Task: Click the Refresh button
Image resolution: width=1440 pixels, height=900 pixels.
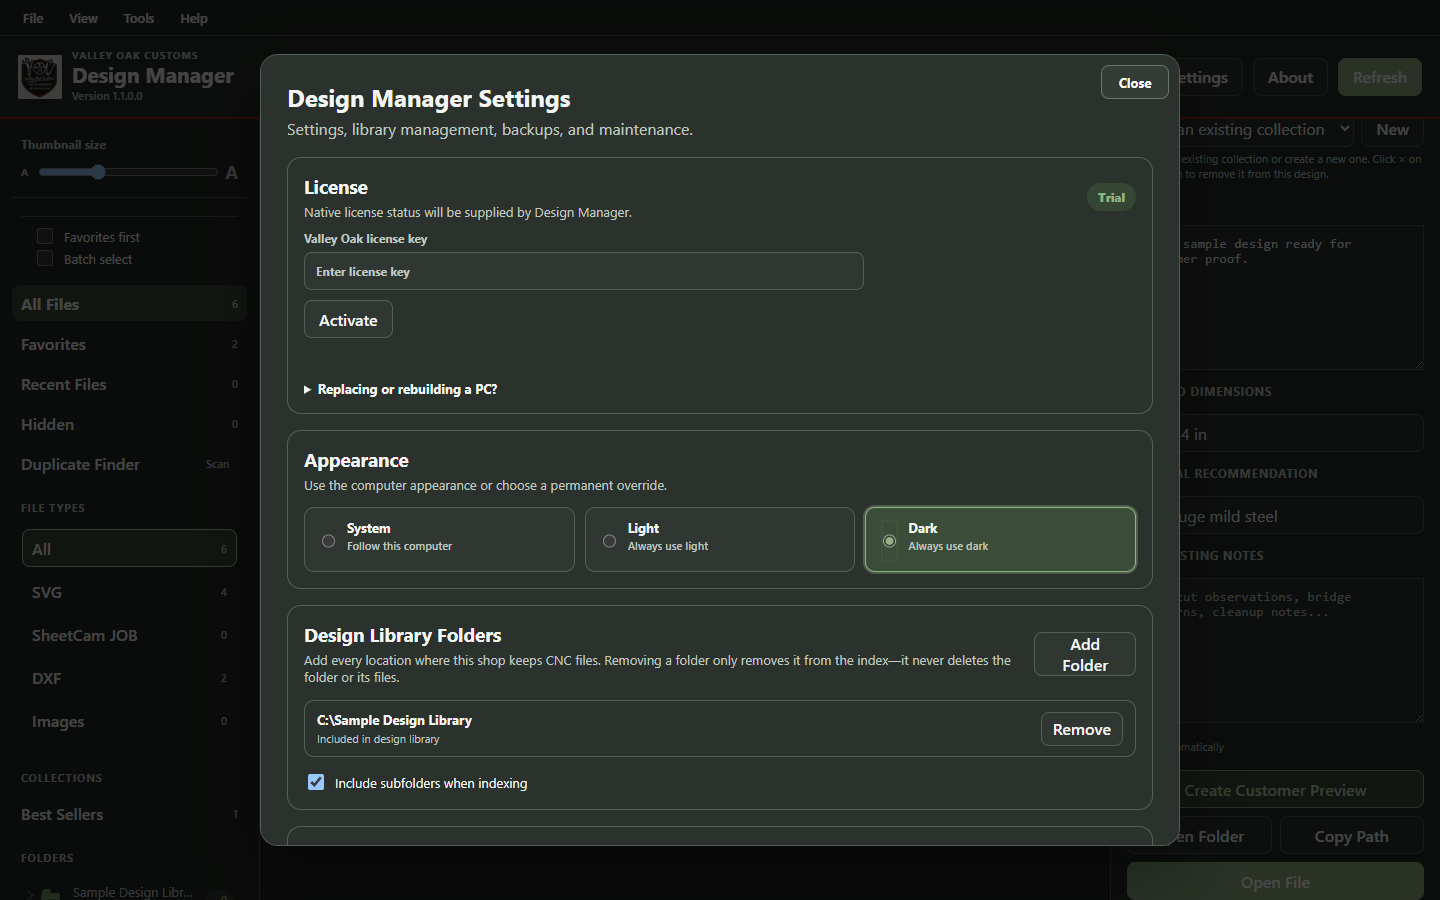Action: coord(1380,77)
